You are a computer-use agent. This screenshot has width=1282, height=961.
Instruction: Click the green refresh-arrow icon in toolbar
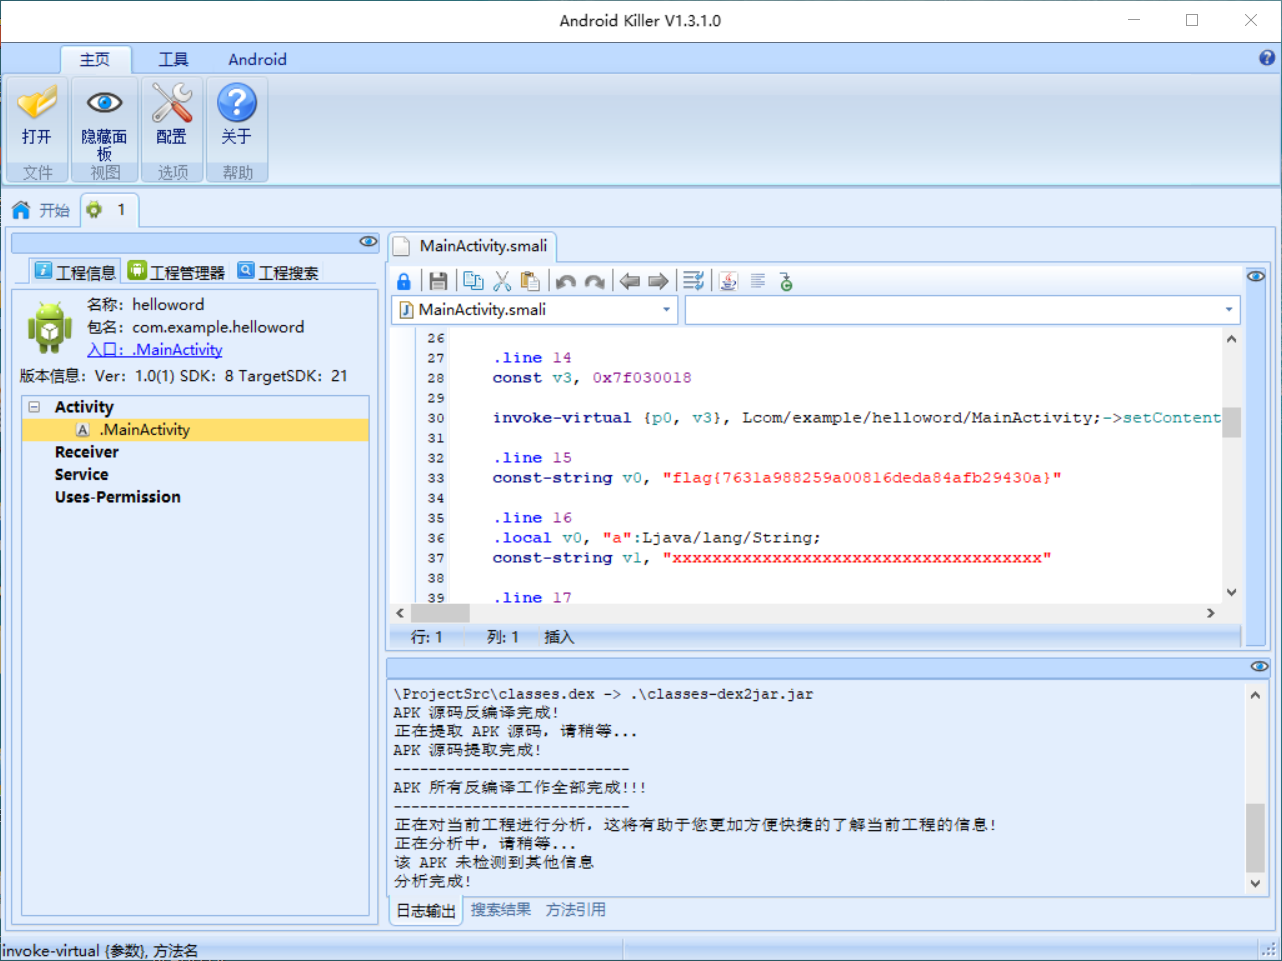[x=786, y=282]
